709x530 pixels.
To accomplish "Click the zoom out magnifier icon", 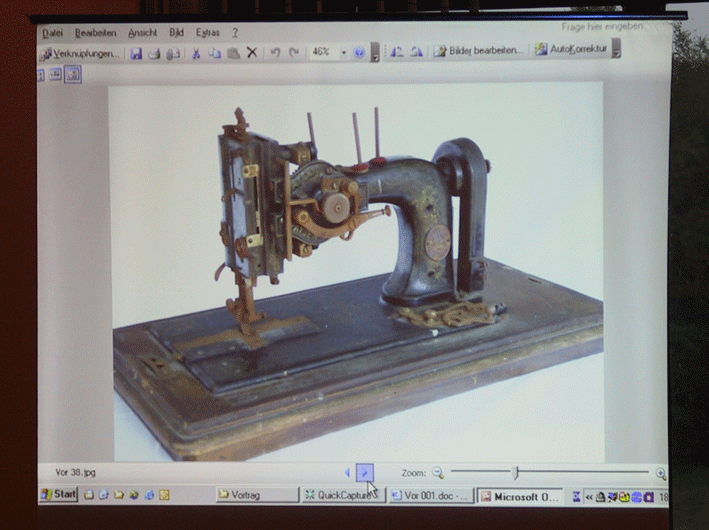I will (438, 473).
